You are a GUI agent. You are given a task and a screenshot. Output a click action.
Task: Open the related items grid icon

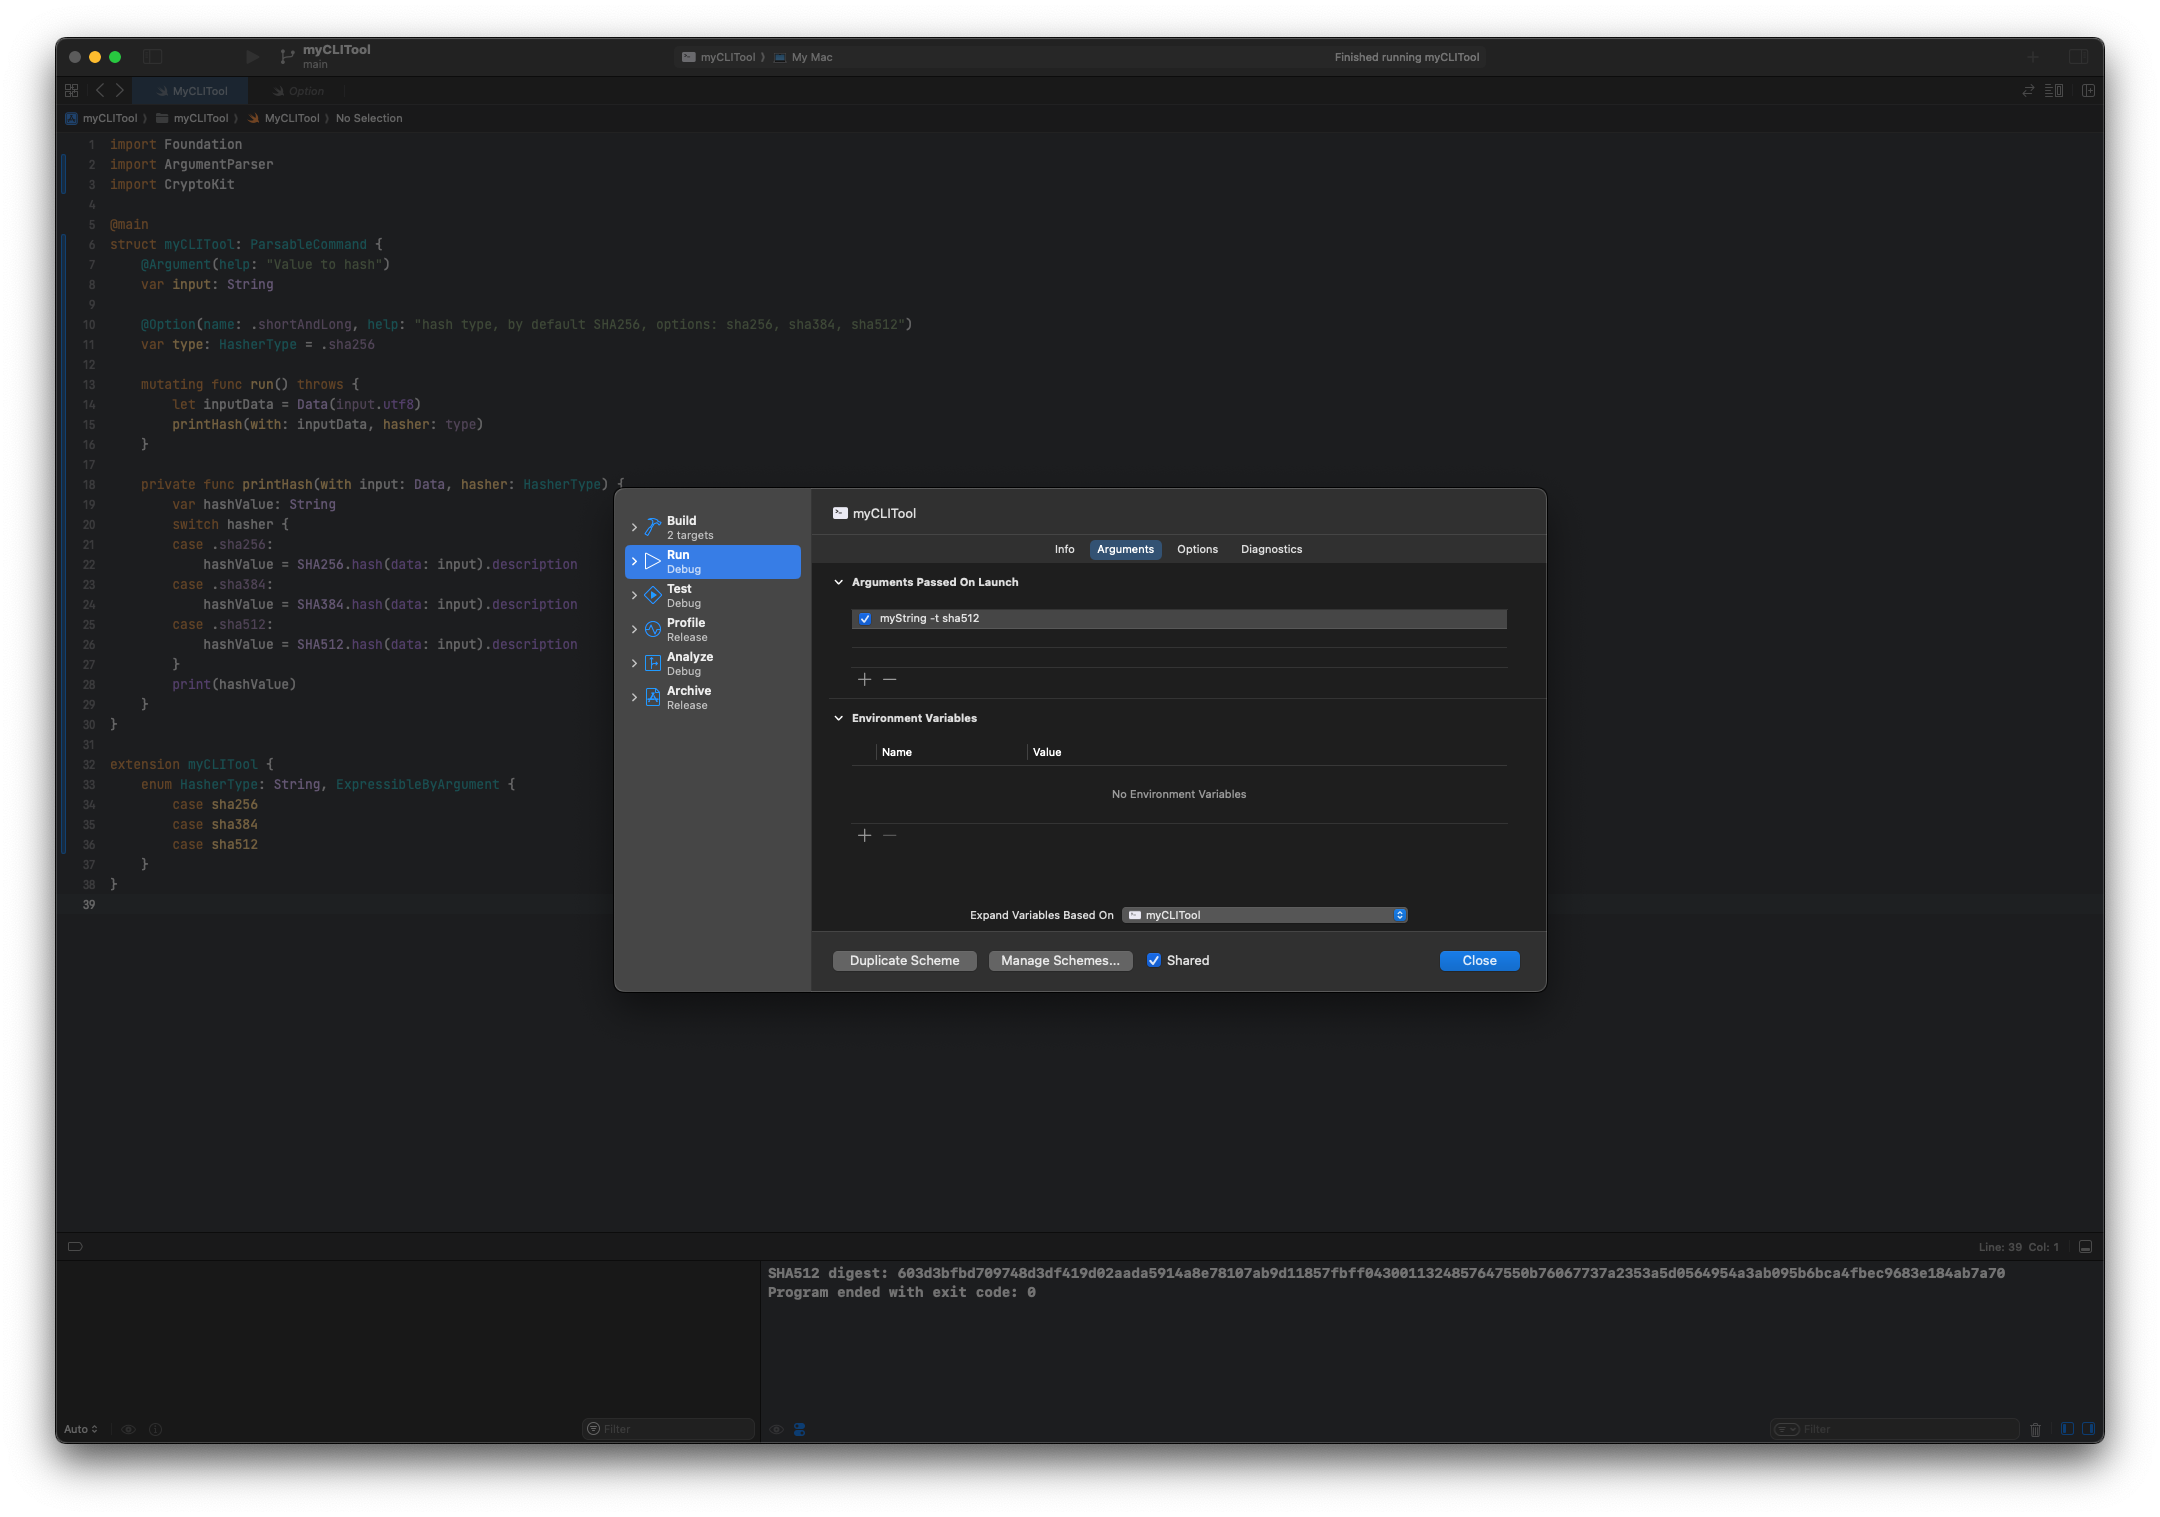click(x=71, y=90)
